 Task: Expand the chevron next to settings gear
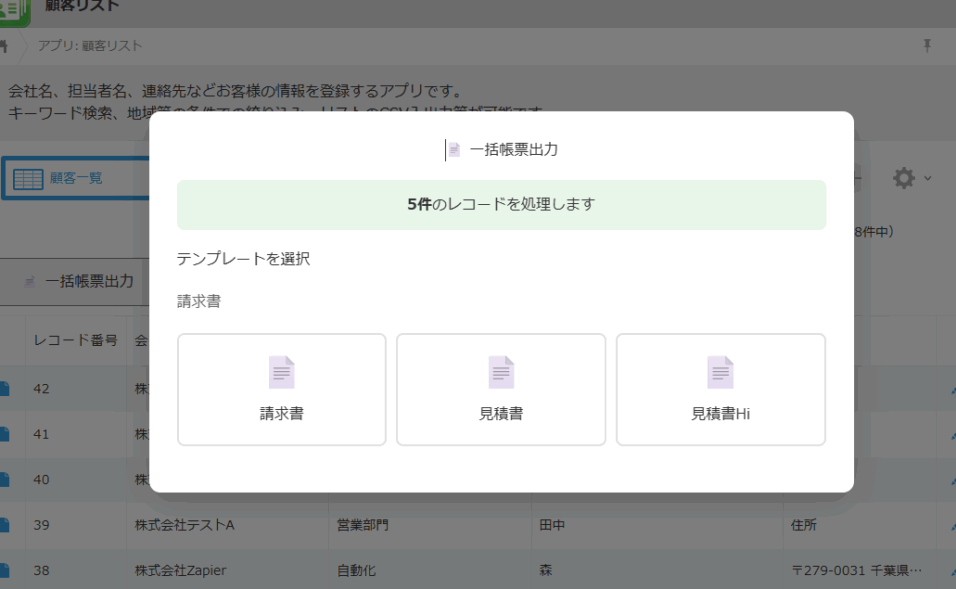pyautogui.click(x=927, y=179)
